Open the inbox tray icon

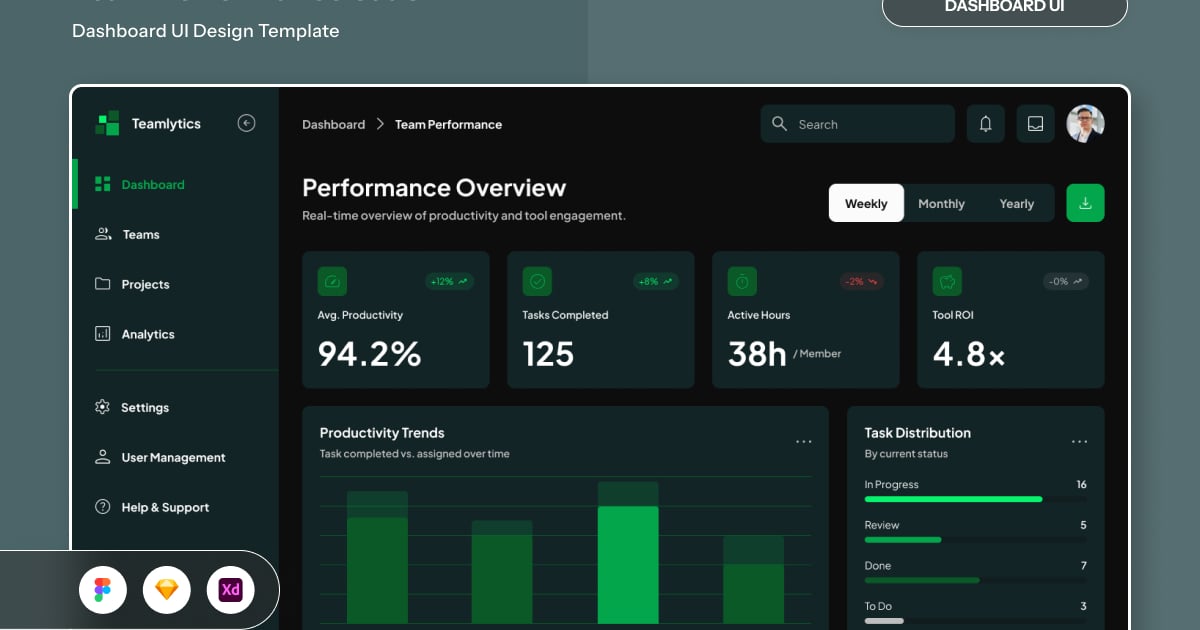click(1036, 124)
